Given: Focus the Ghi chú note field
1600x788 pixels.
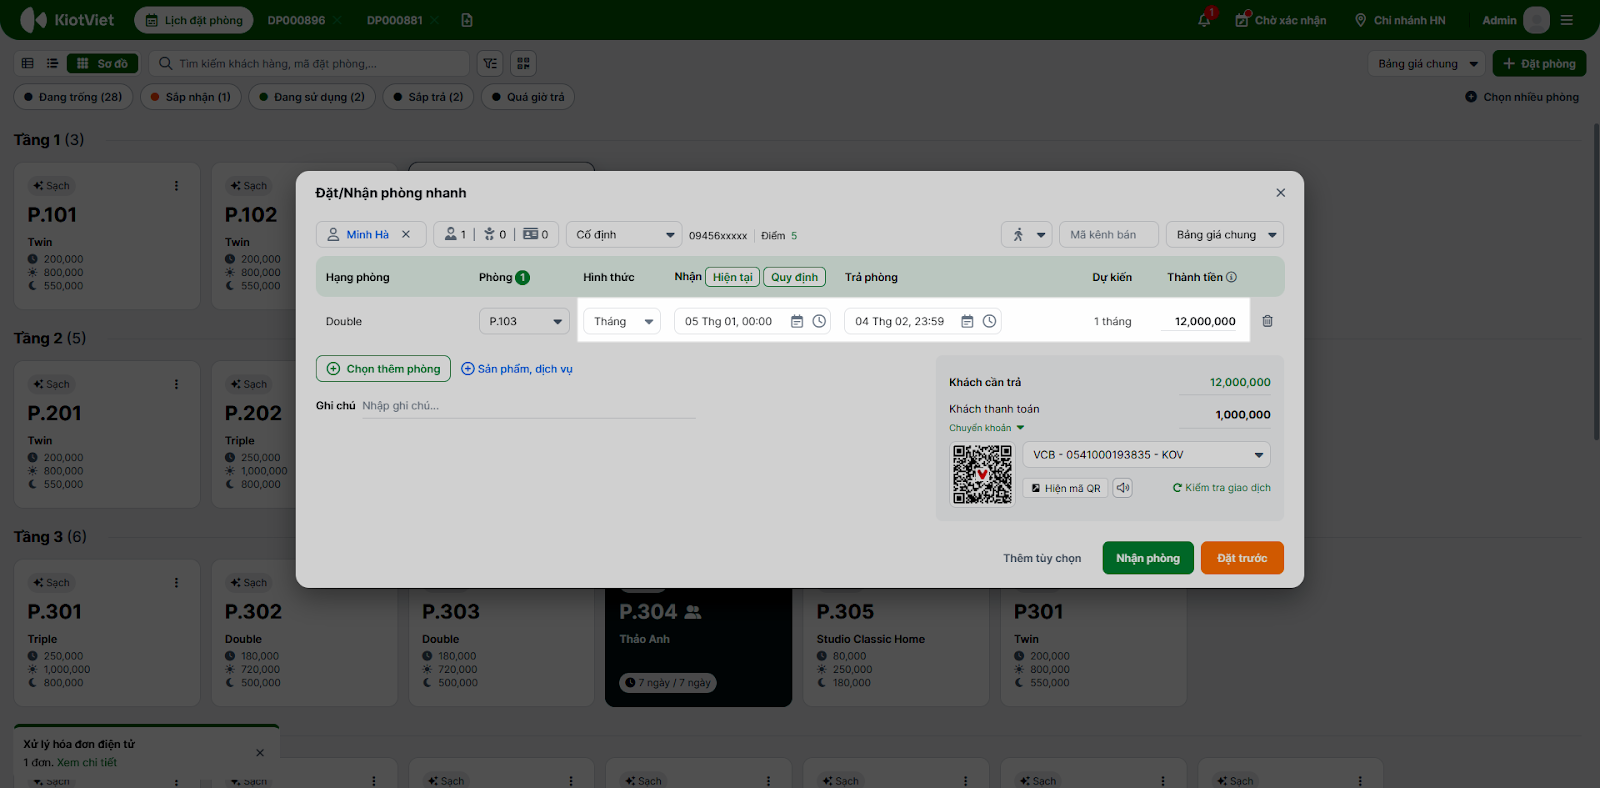Looking at the screenshot, I should click(x=528, y=406).
